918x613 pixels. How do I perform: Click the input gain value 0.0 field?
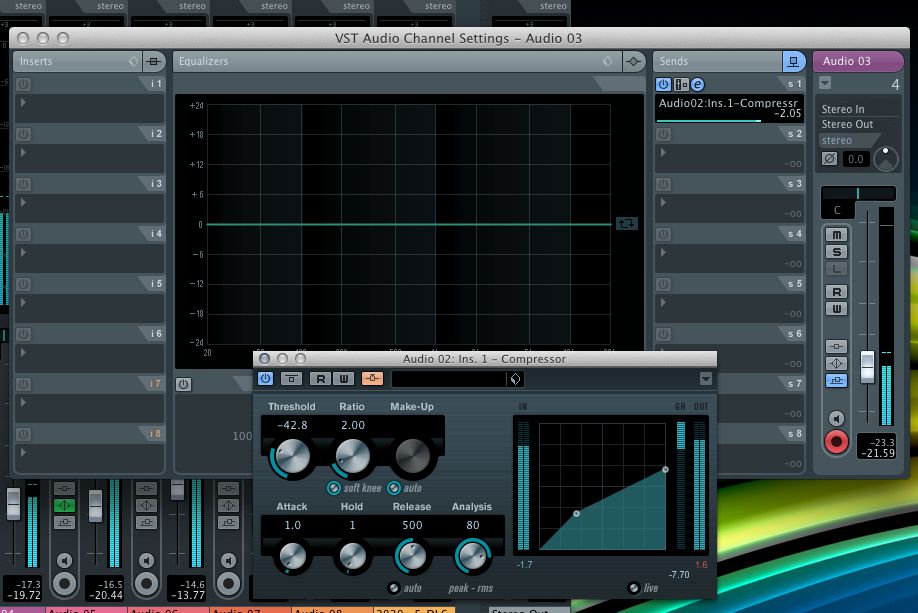[855, 159]
